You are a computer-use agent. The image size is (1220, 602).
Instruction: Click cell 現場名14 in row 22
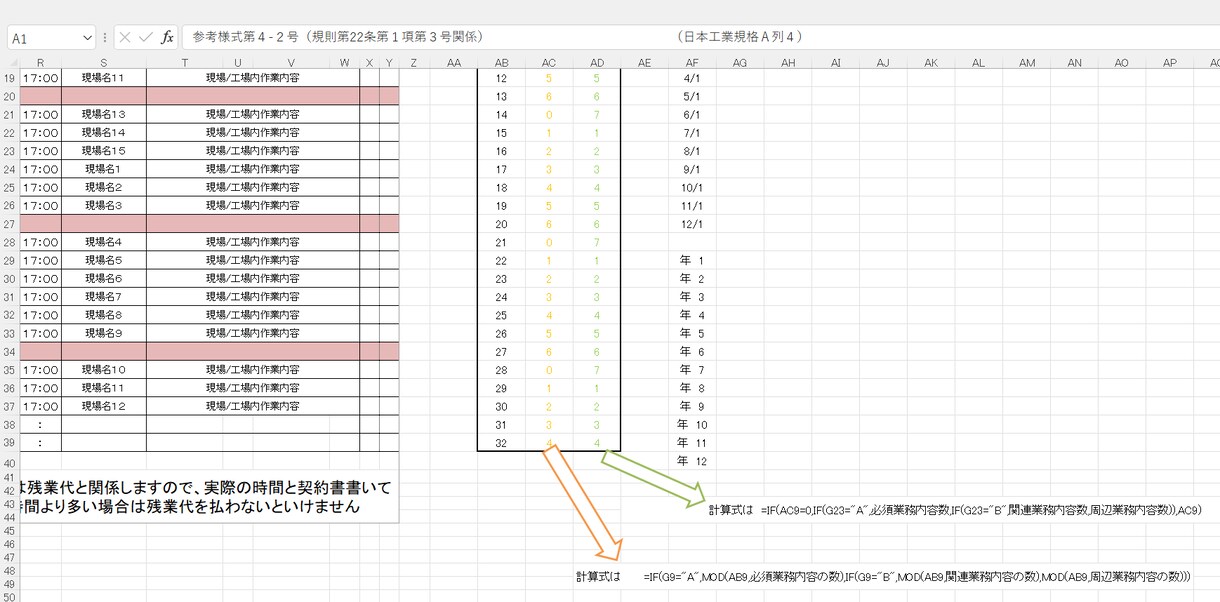tap(104, 133)
